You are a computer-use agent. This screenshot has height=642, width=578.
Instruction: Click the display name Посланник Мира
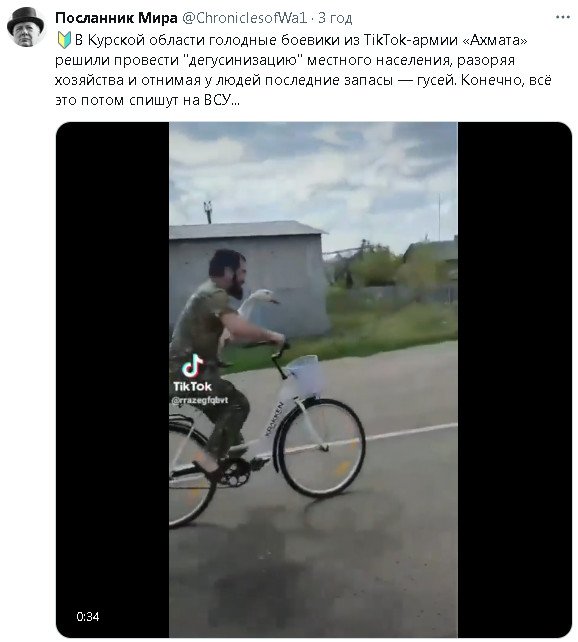point(116,18)
